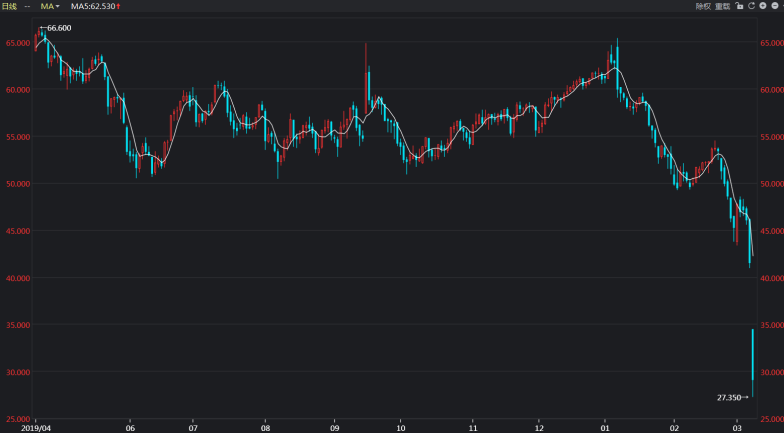The width and height of the screenshot is (784, 434).
Task: Click the MA5:62.530 indicator value
Action: point(92,6)
